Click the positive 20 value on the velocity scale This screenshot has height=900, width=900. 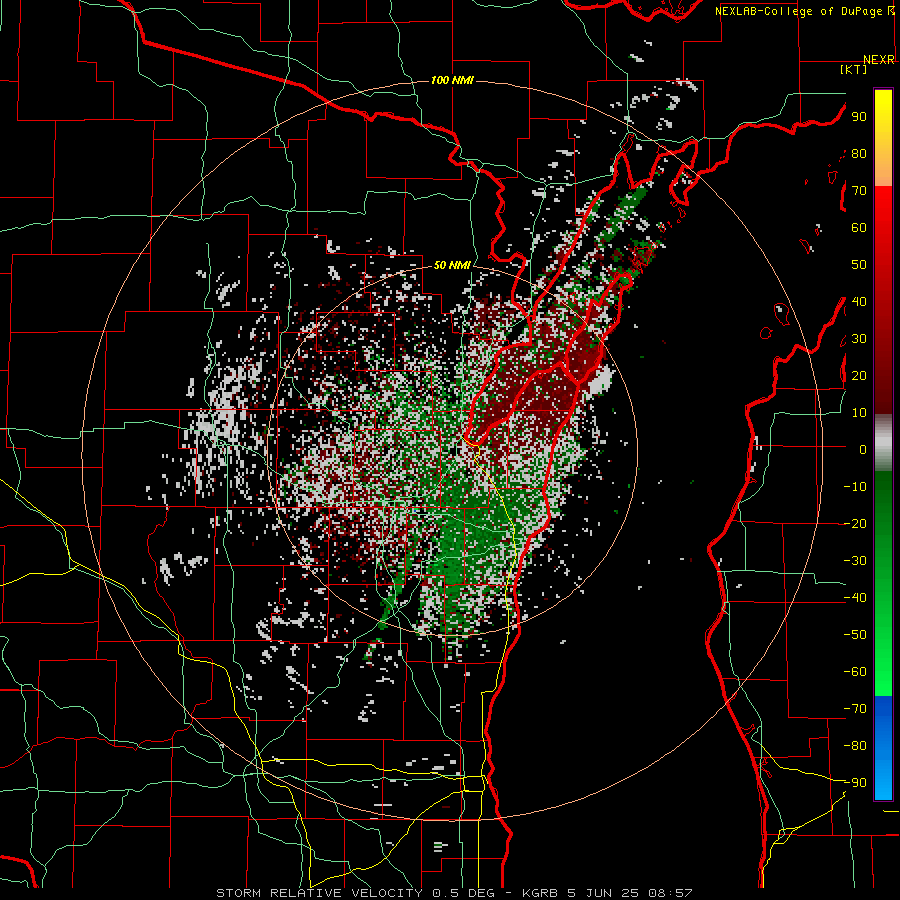click(859, 375)
